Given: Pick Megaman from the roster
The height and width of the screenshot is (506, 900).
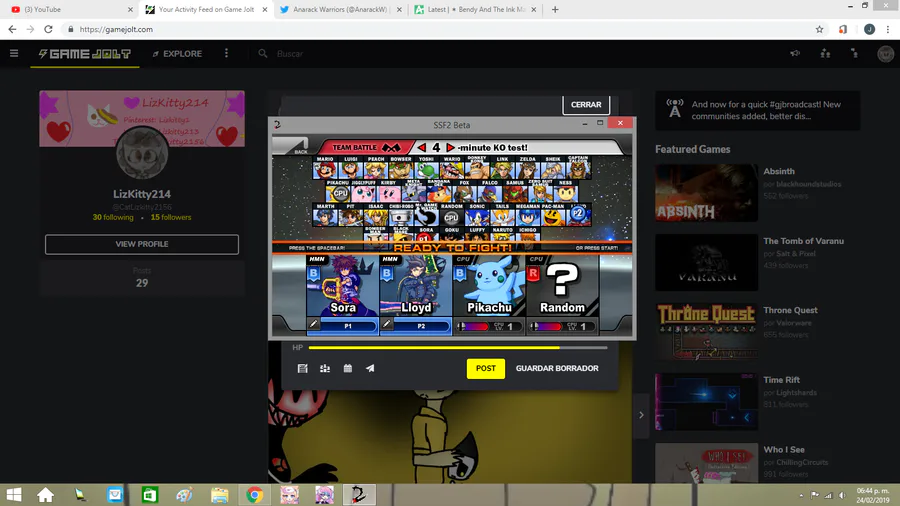Looking at the screenshot, I should [x=527, y=217].
